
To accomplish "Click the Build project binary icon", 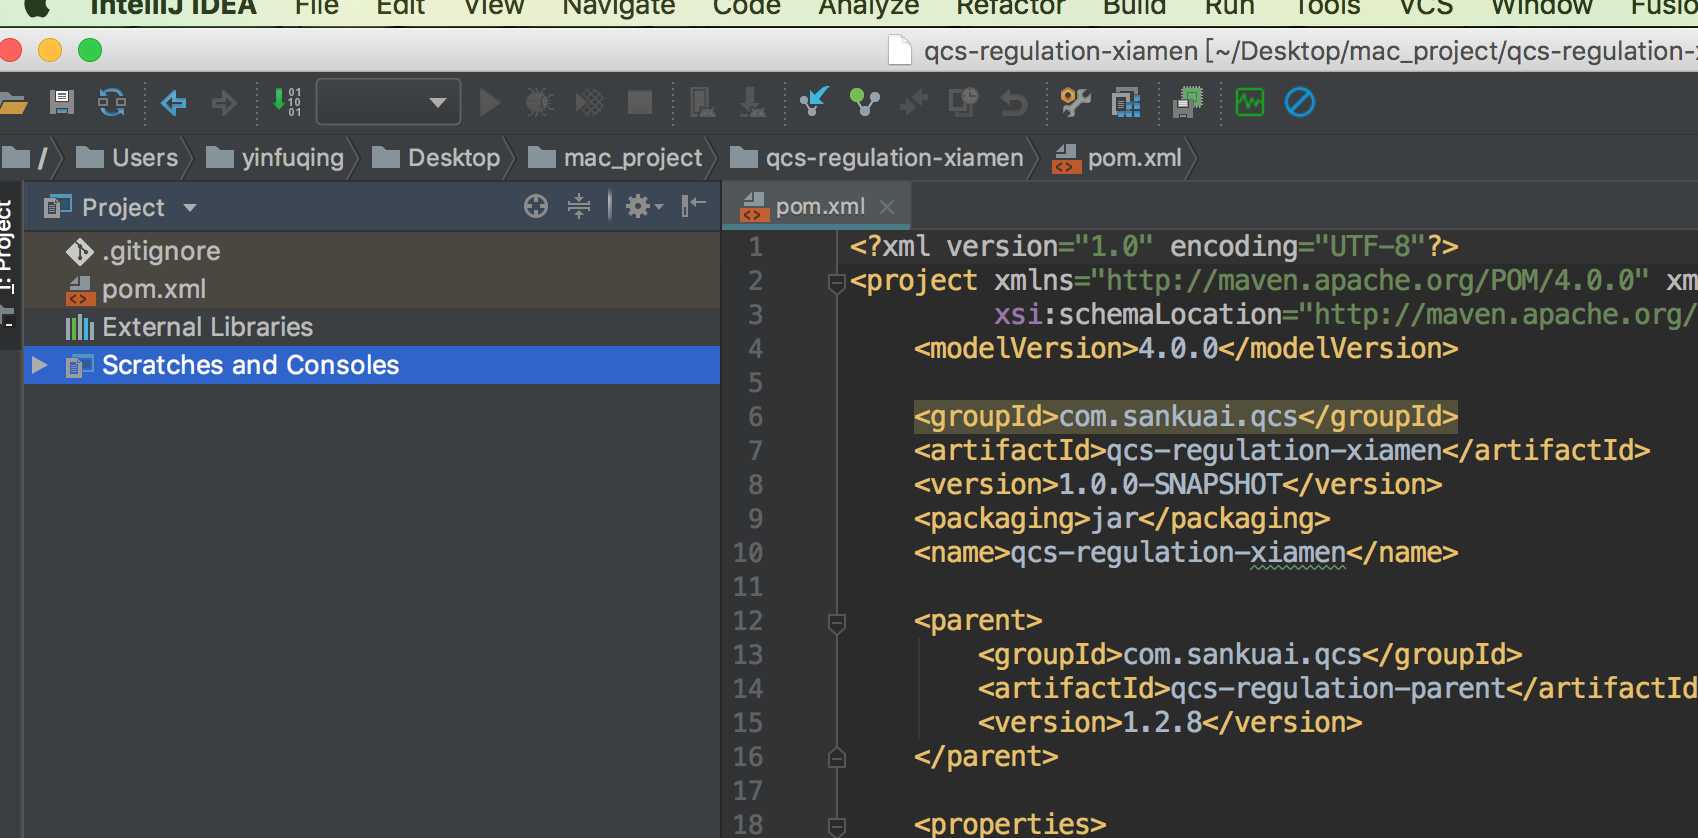I will tap(287, 102).
